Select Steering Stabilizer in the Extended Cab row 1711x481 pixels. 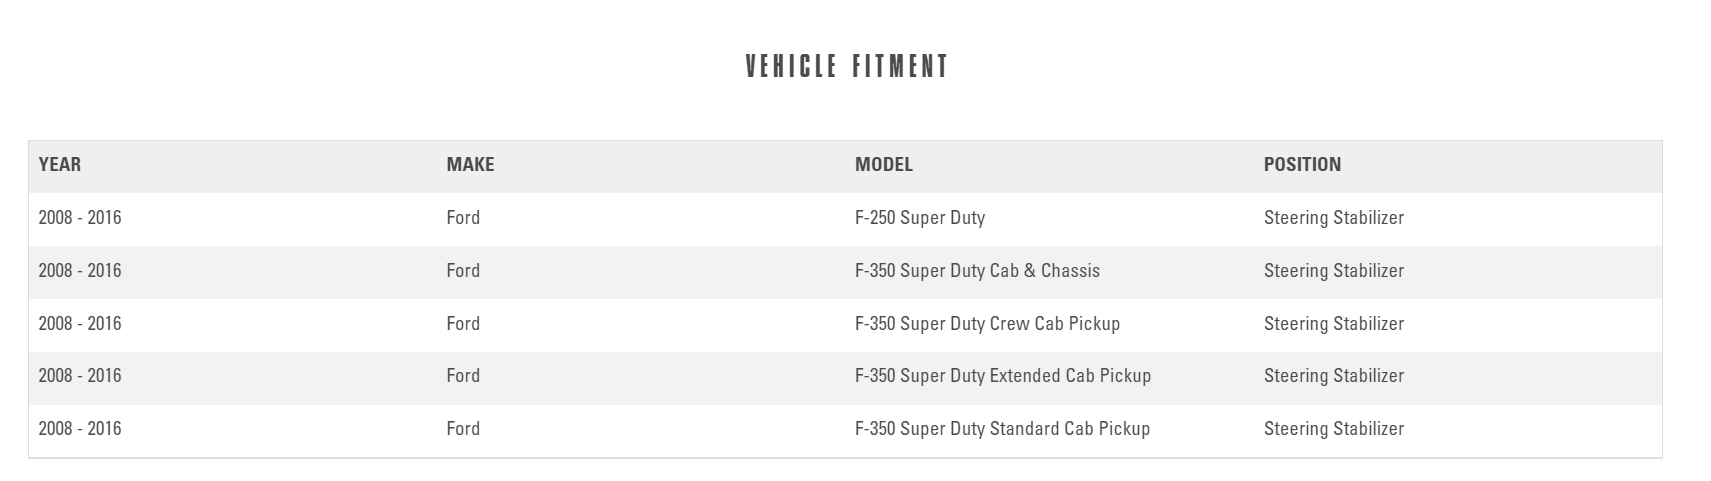(x=1333, y=376)
